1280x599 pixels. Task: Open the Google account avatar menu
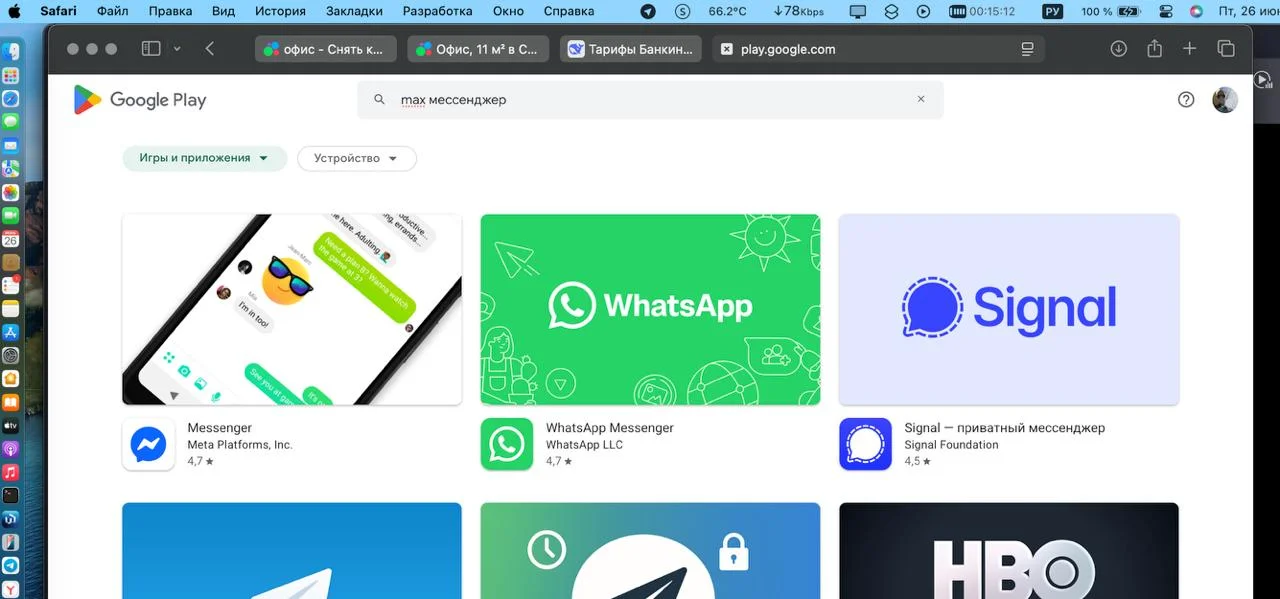tap(1225, 100)
